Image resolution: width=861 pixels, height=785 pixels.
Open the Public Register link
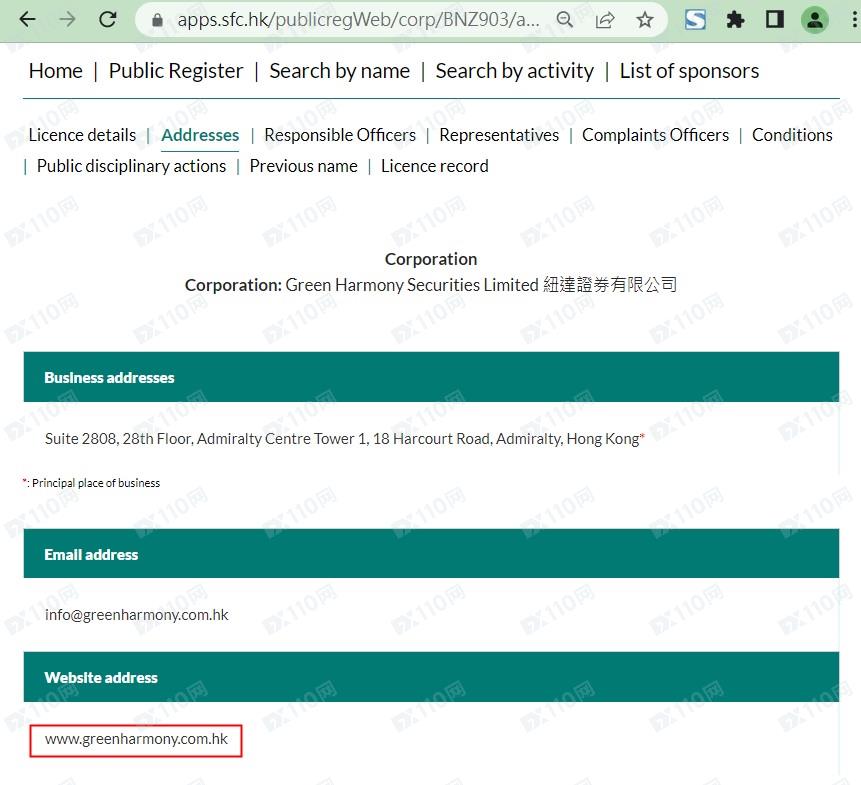click(x=176, y=71)
